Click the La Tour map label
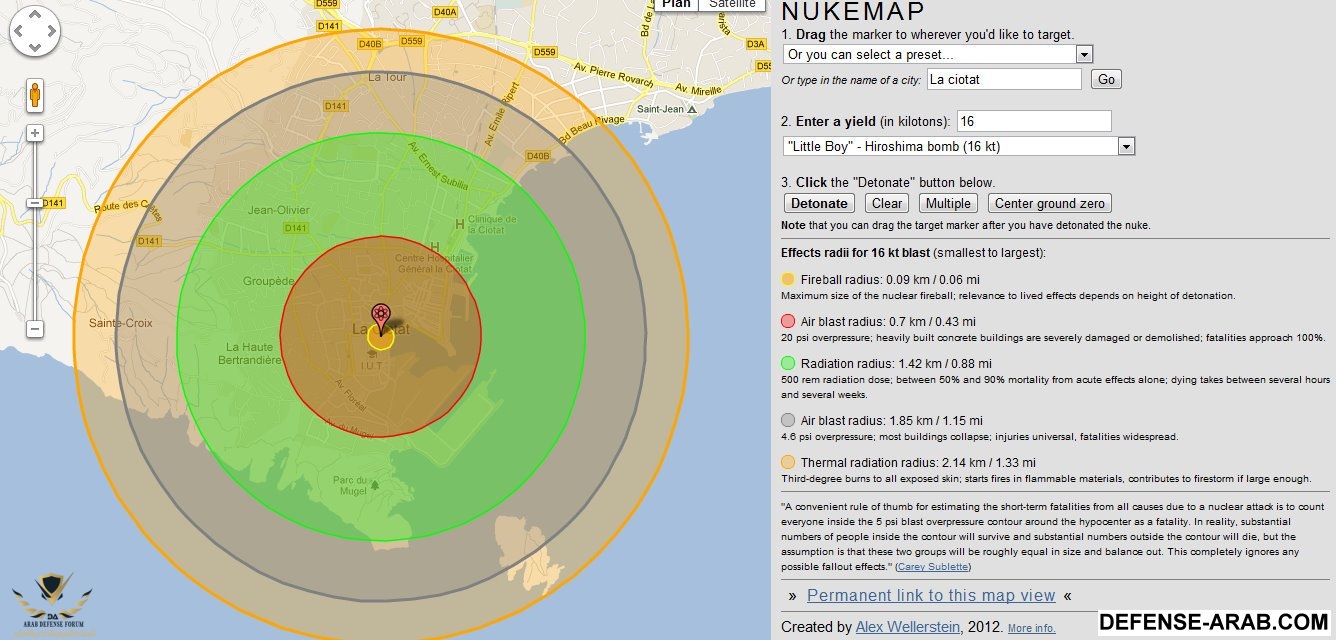This screenshot has height=640, width=1336. tap(387, 76)
